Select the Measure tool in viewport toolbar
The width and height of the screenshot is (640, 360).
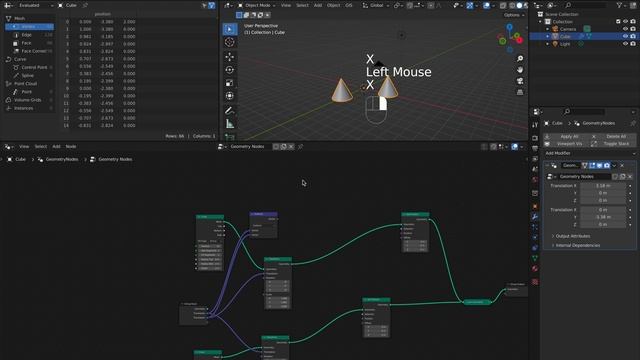coord(229,124)
